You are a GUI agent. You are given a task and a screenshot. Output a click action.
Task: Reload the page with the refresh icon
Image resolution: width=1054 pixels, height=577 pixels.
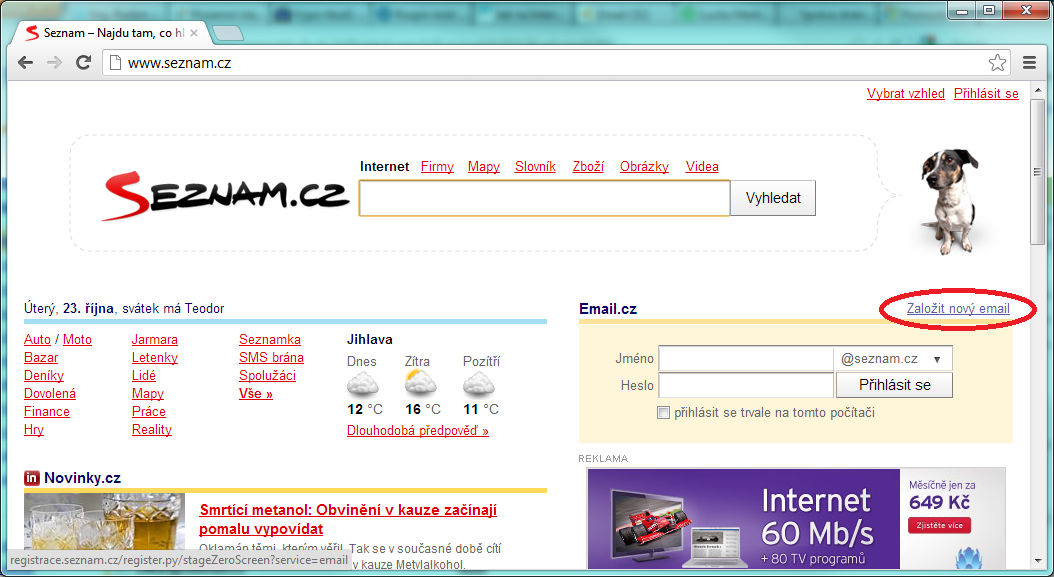point(83,63)
